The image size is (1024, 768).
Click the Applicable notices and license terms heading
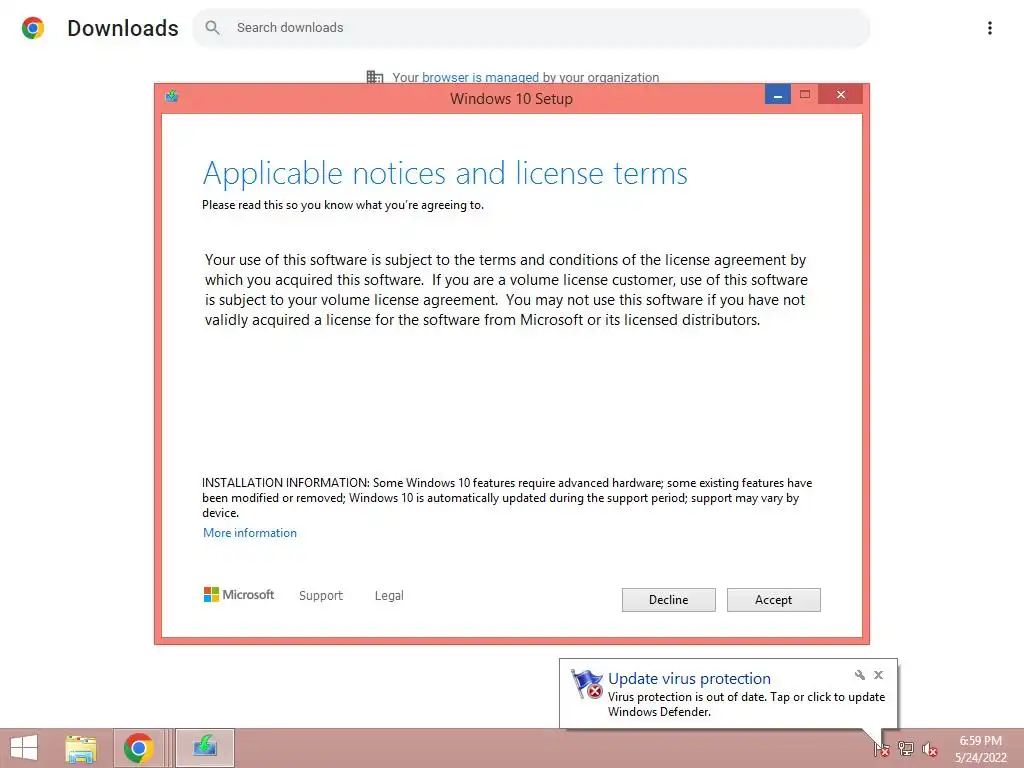point(445,173)
